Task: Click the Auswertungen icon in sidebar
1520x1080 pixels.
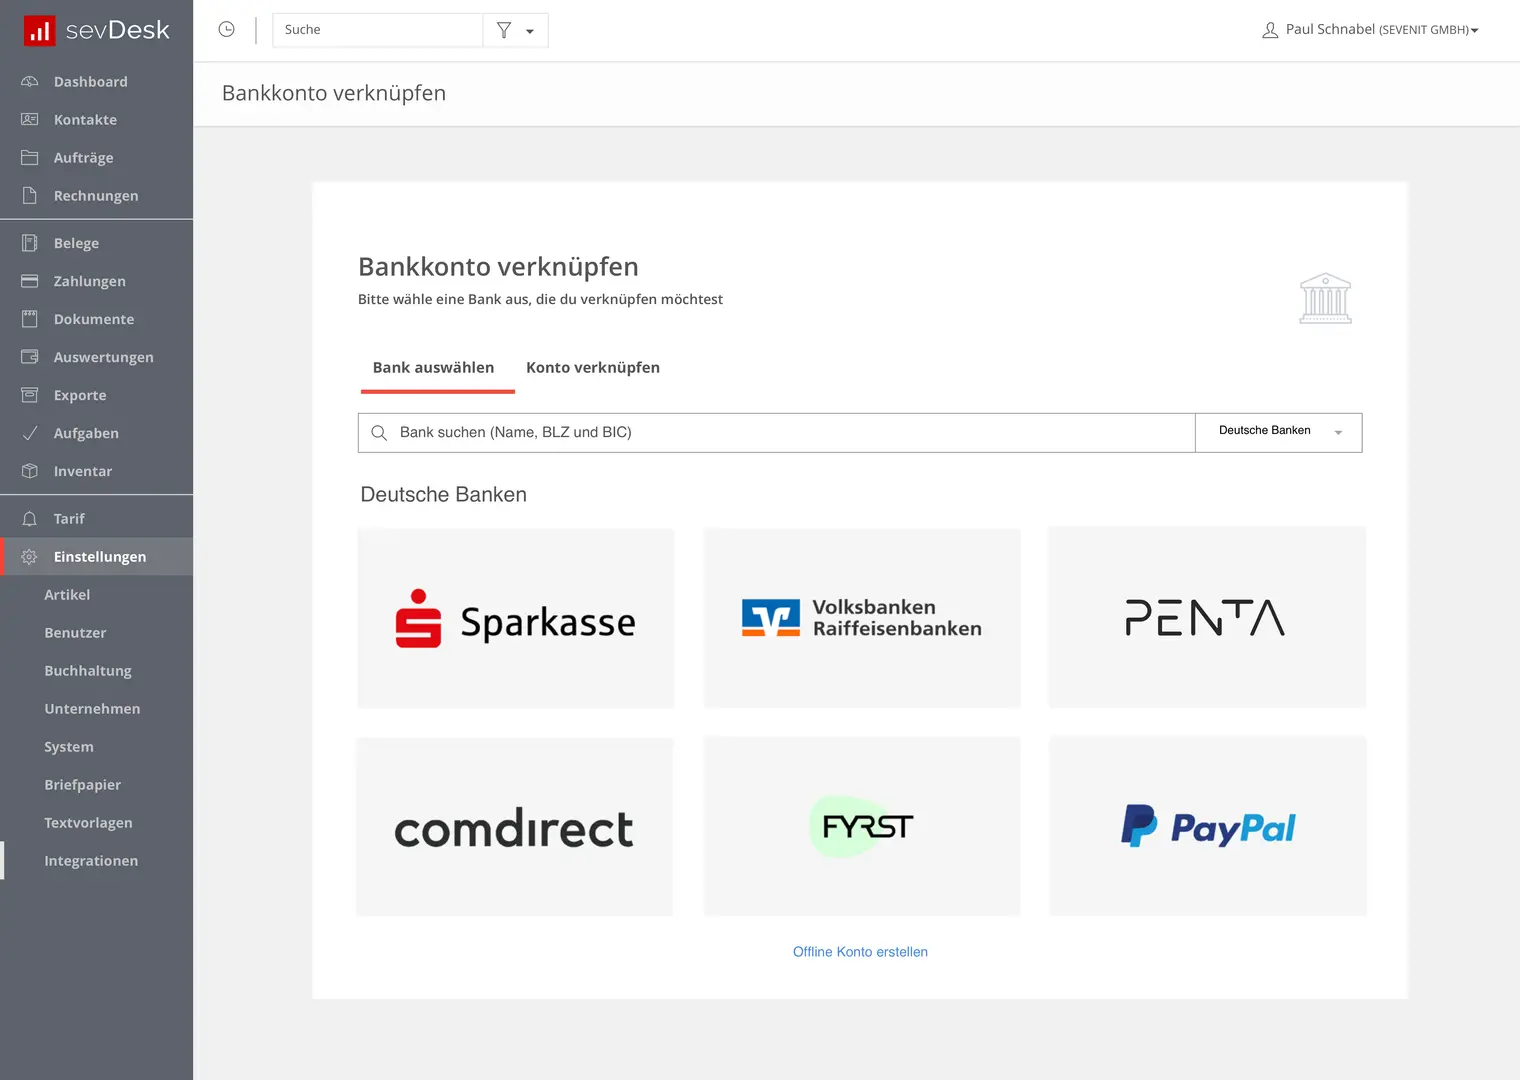Action: coord(30,357)
